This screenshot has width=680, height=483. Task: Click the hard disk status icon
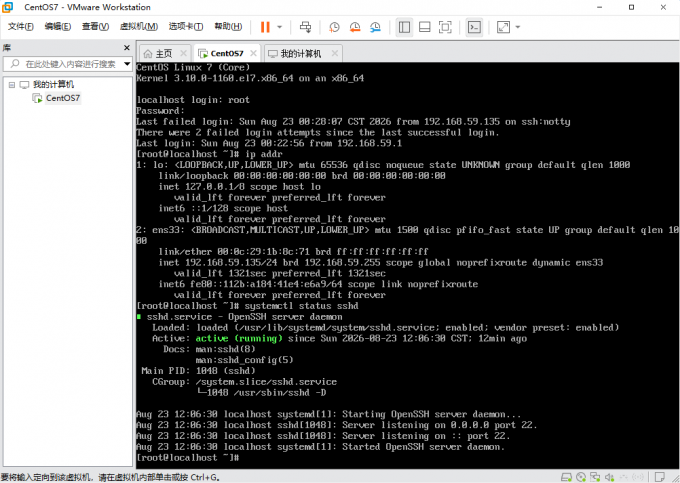pos(566,478)
